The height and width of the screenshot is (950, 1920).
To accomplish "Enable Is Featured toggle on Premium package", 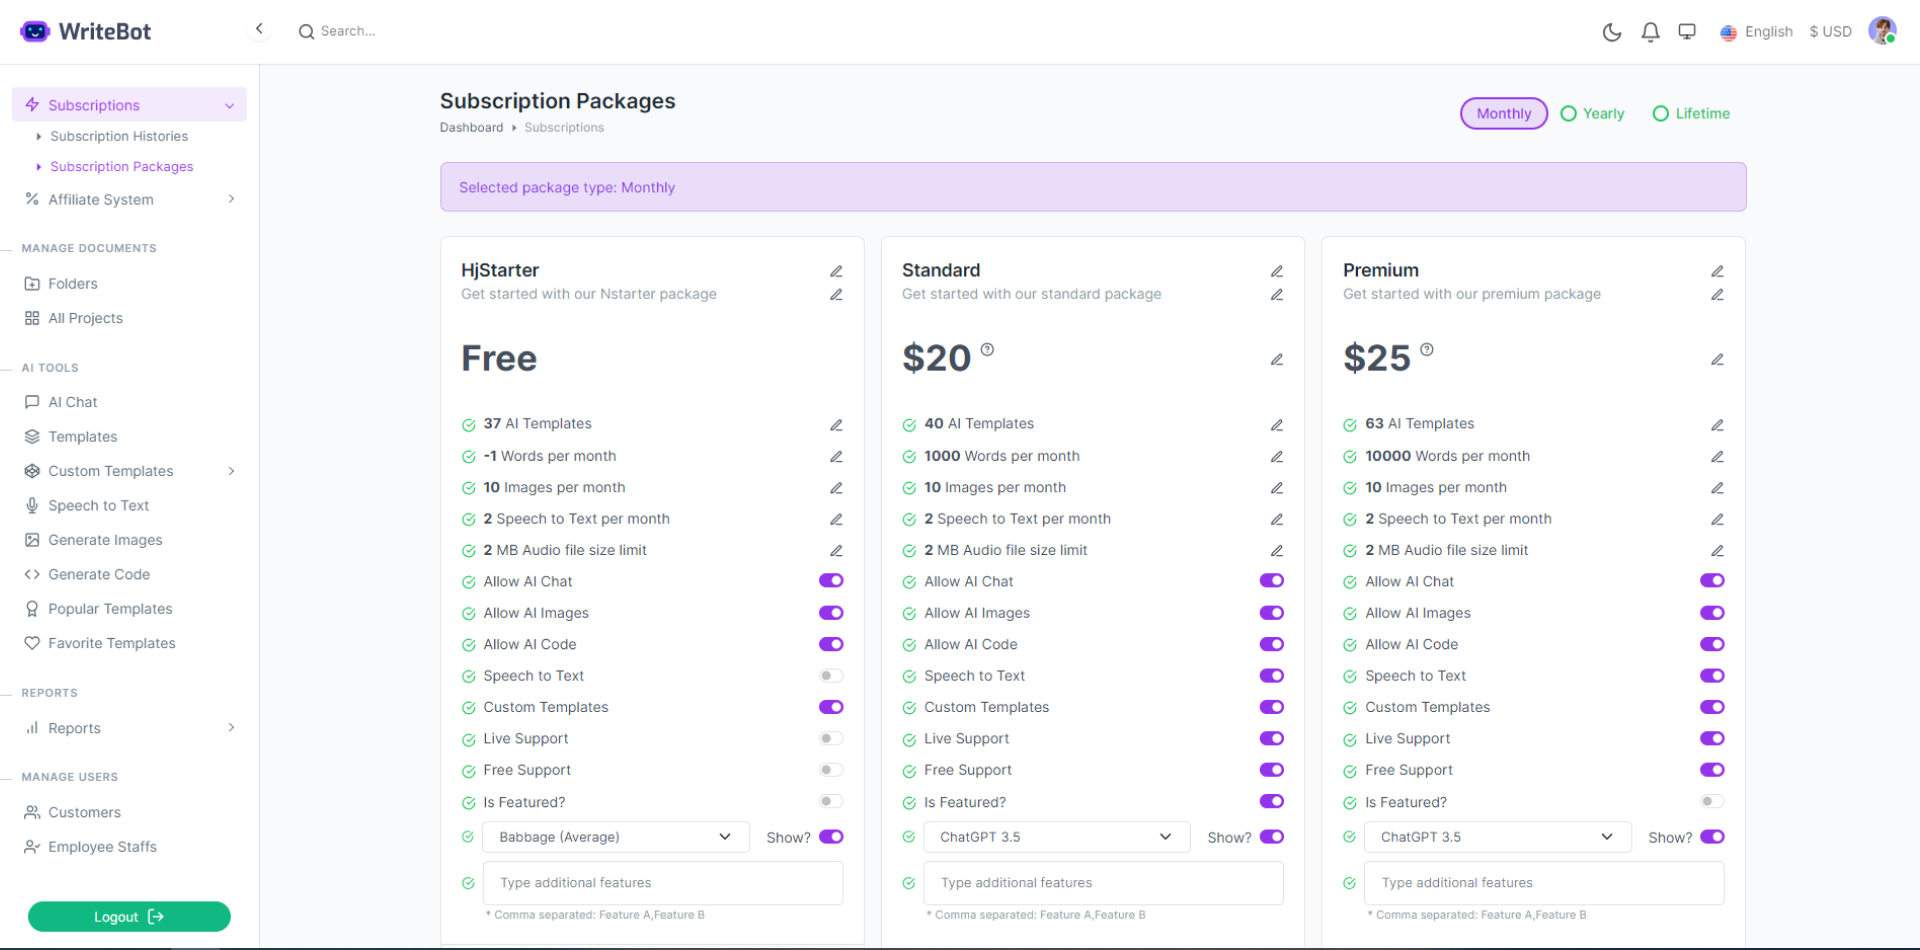I will pos(1711,801).
